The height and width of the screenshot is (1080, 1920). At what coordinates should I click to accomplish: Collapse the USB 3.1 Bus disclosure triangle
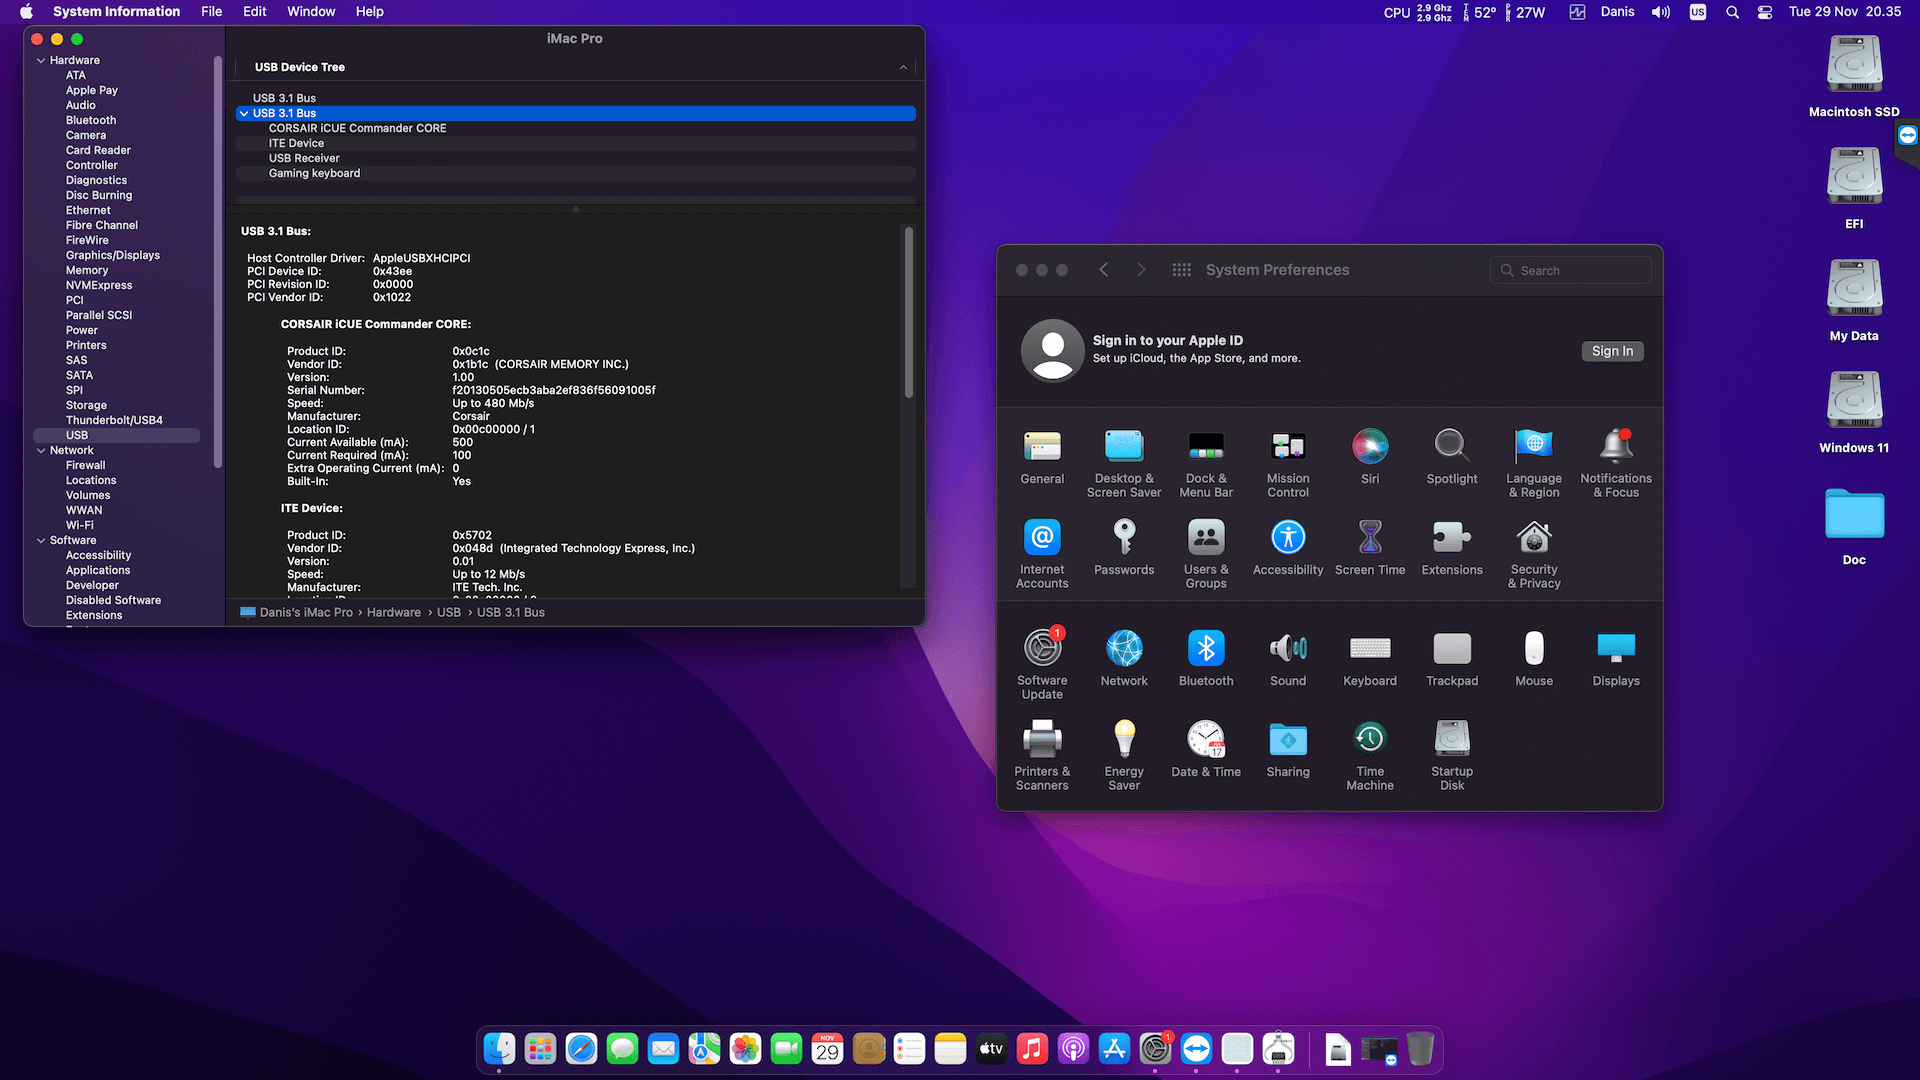point(244,113)
